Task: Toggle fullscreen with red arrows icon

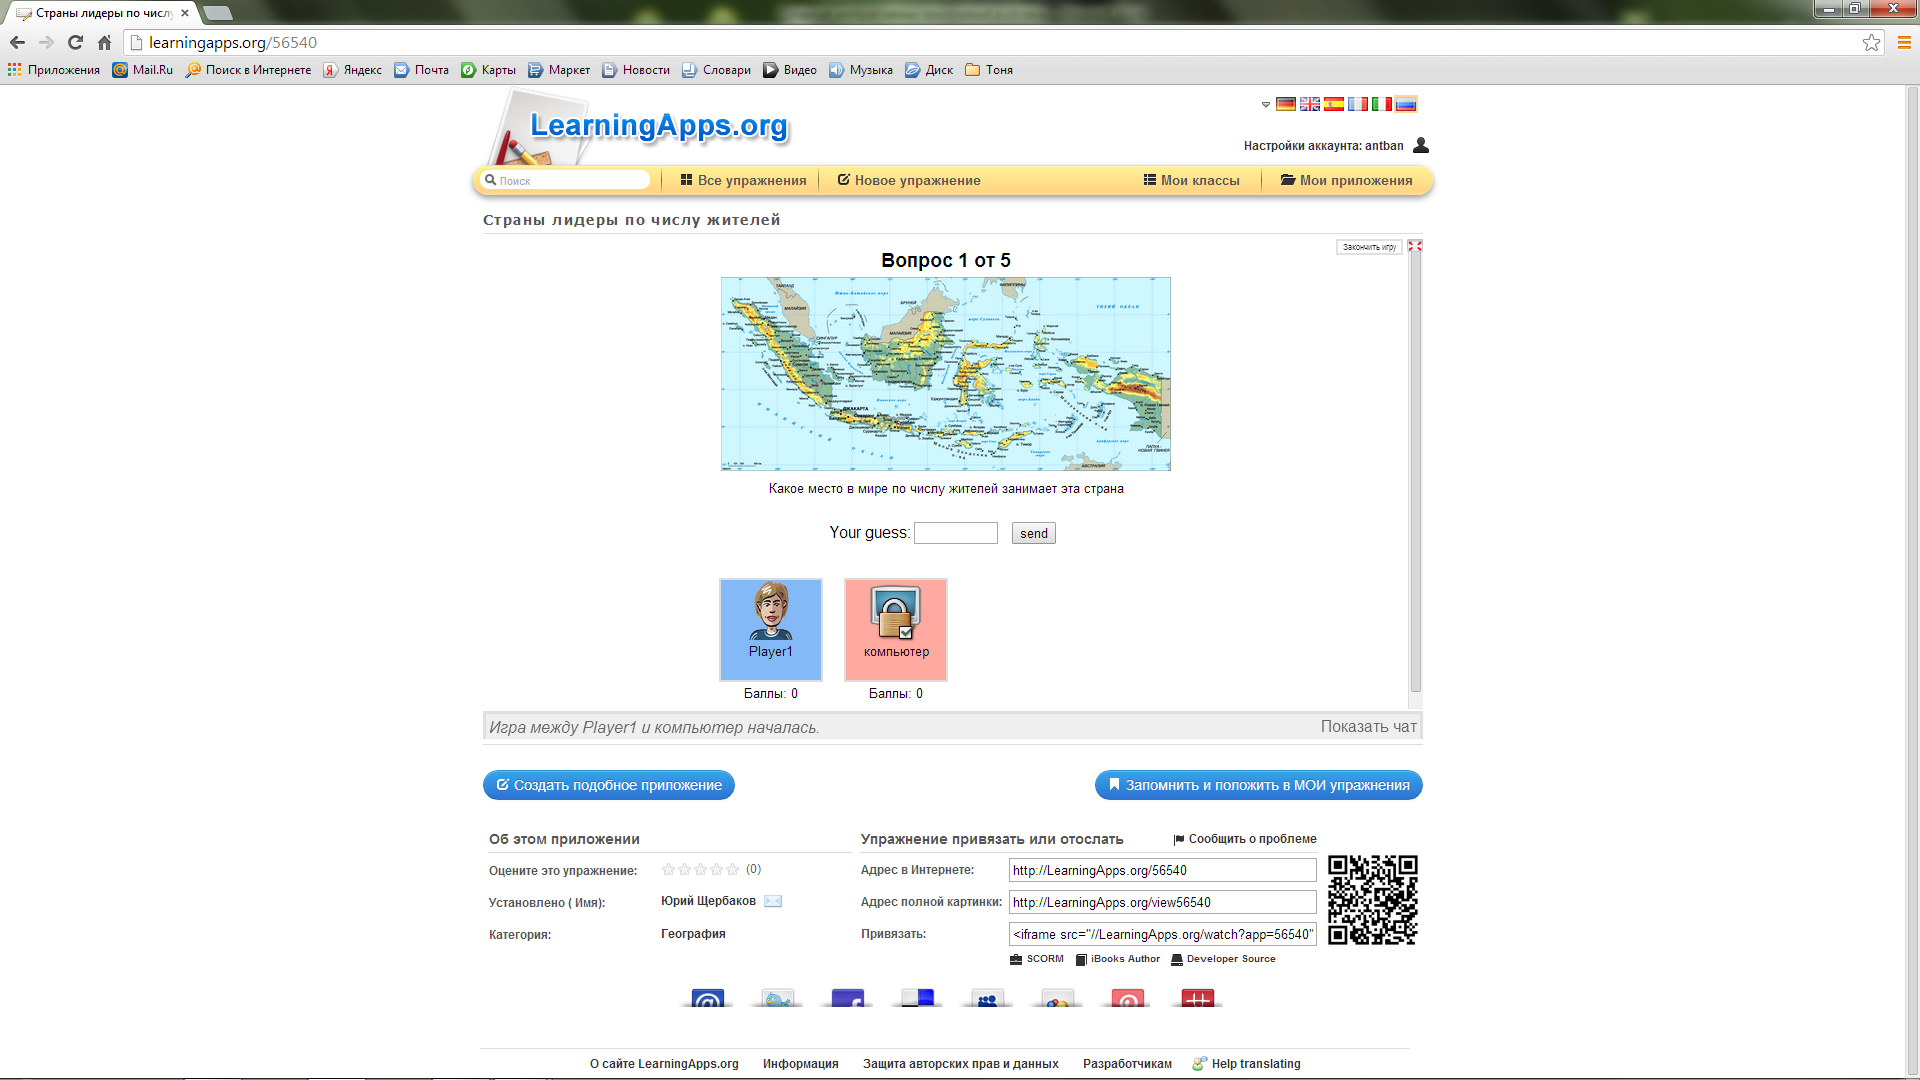Action: (x=1415, y=246)
